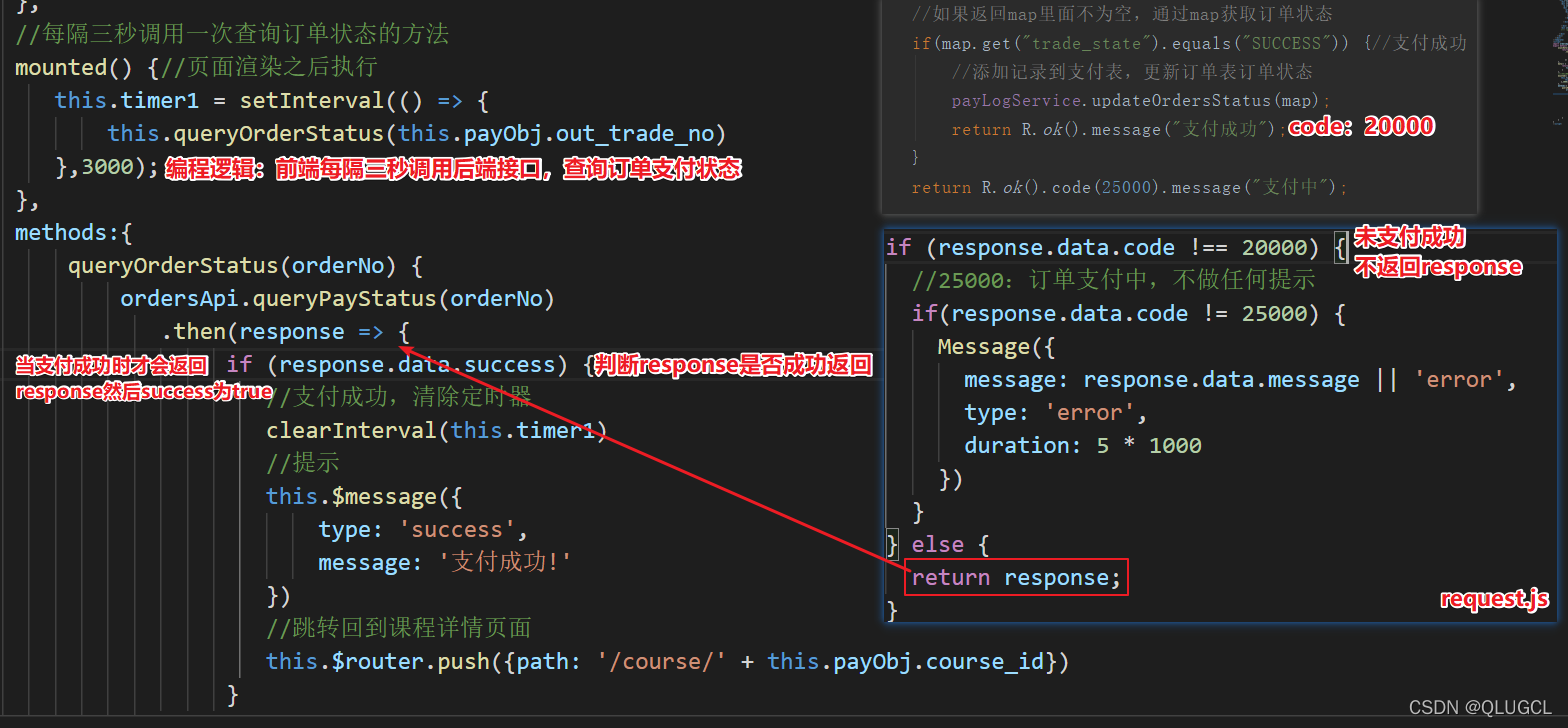Click 'return R.ok().code(25000).message("支付中");' line
Viewport: 1568px width, 728px height.
[x=1130, y=187]
